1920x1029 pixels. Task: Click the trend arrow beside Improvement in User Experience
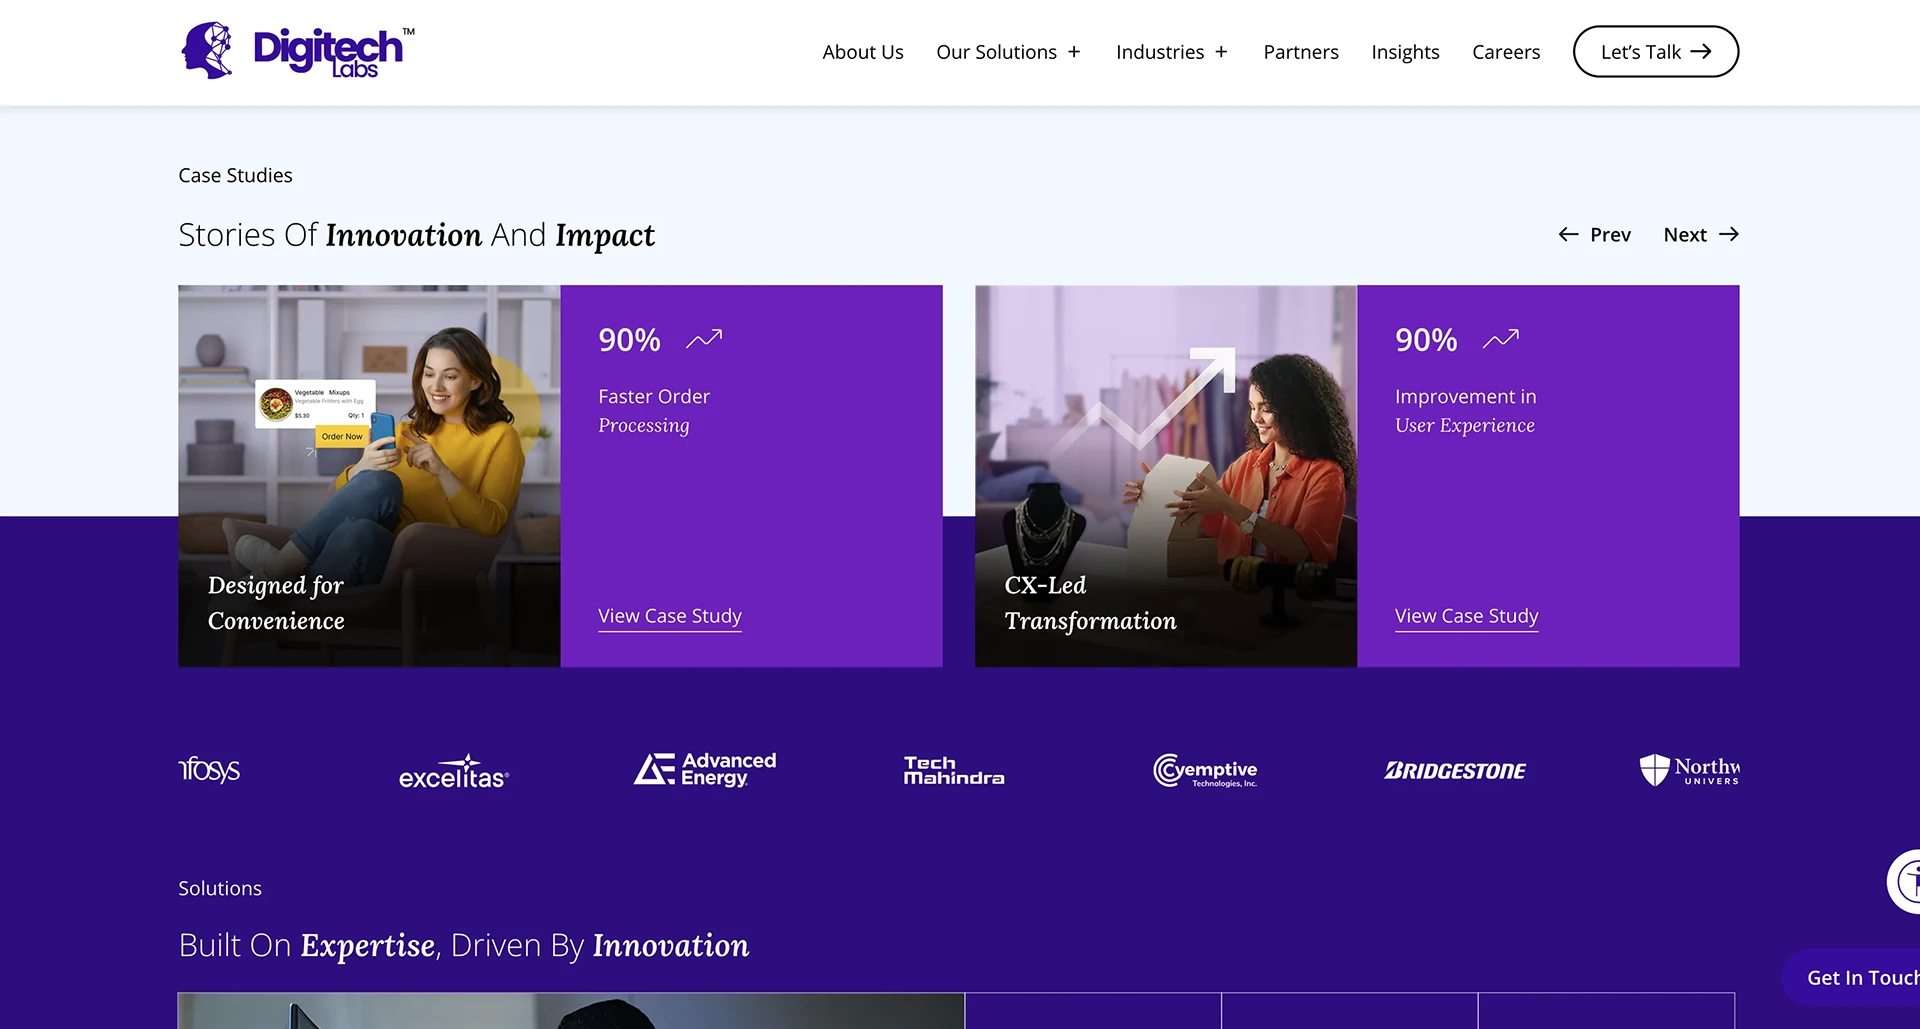tap(1501, 340)
